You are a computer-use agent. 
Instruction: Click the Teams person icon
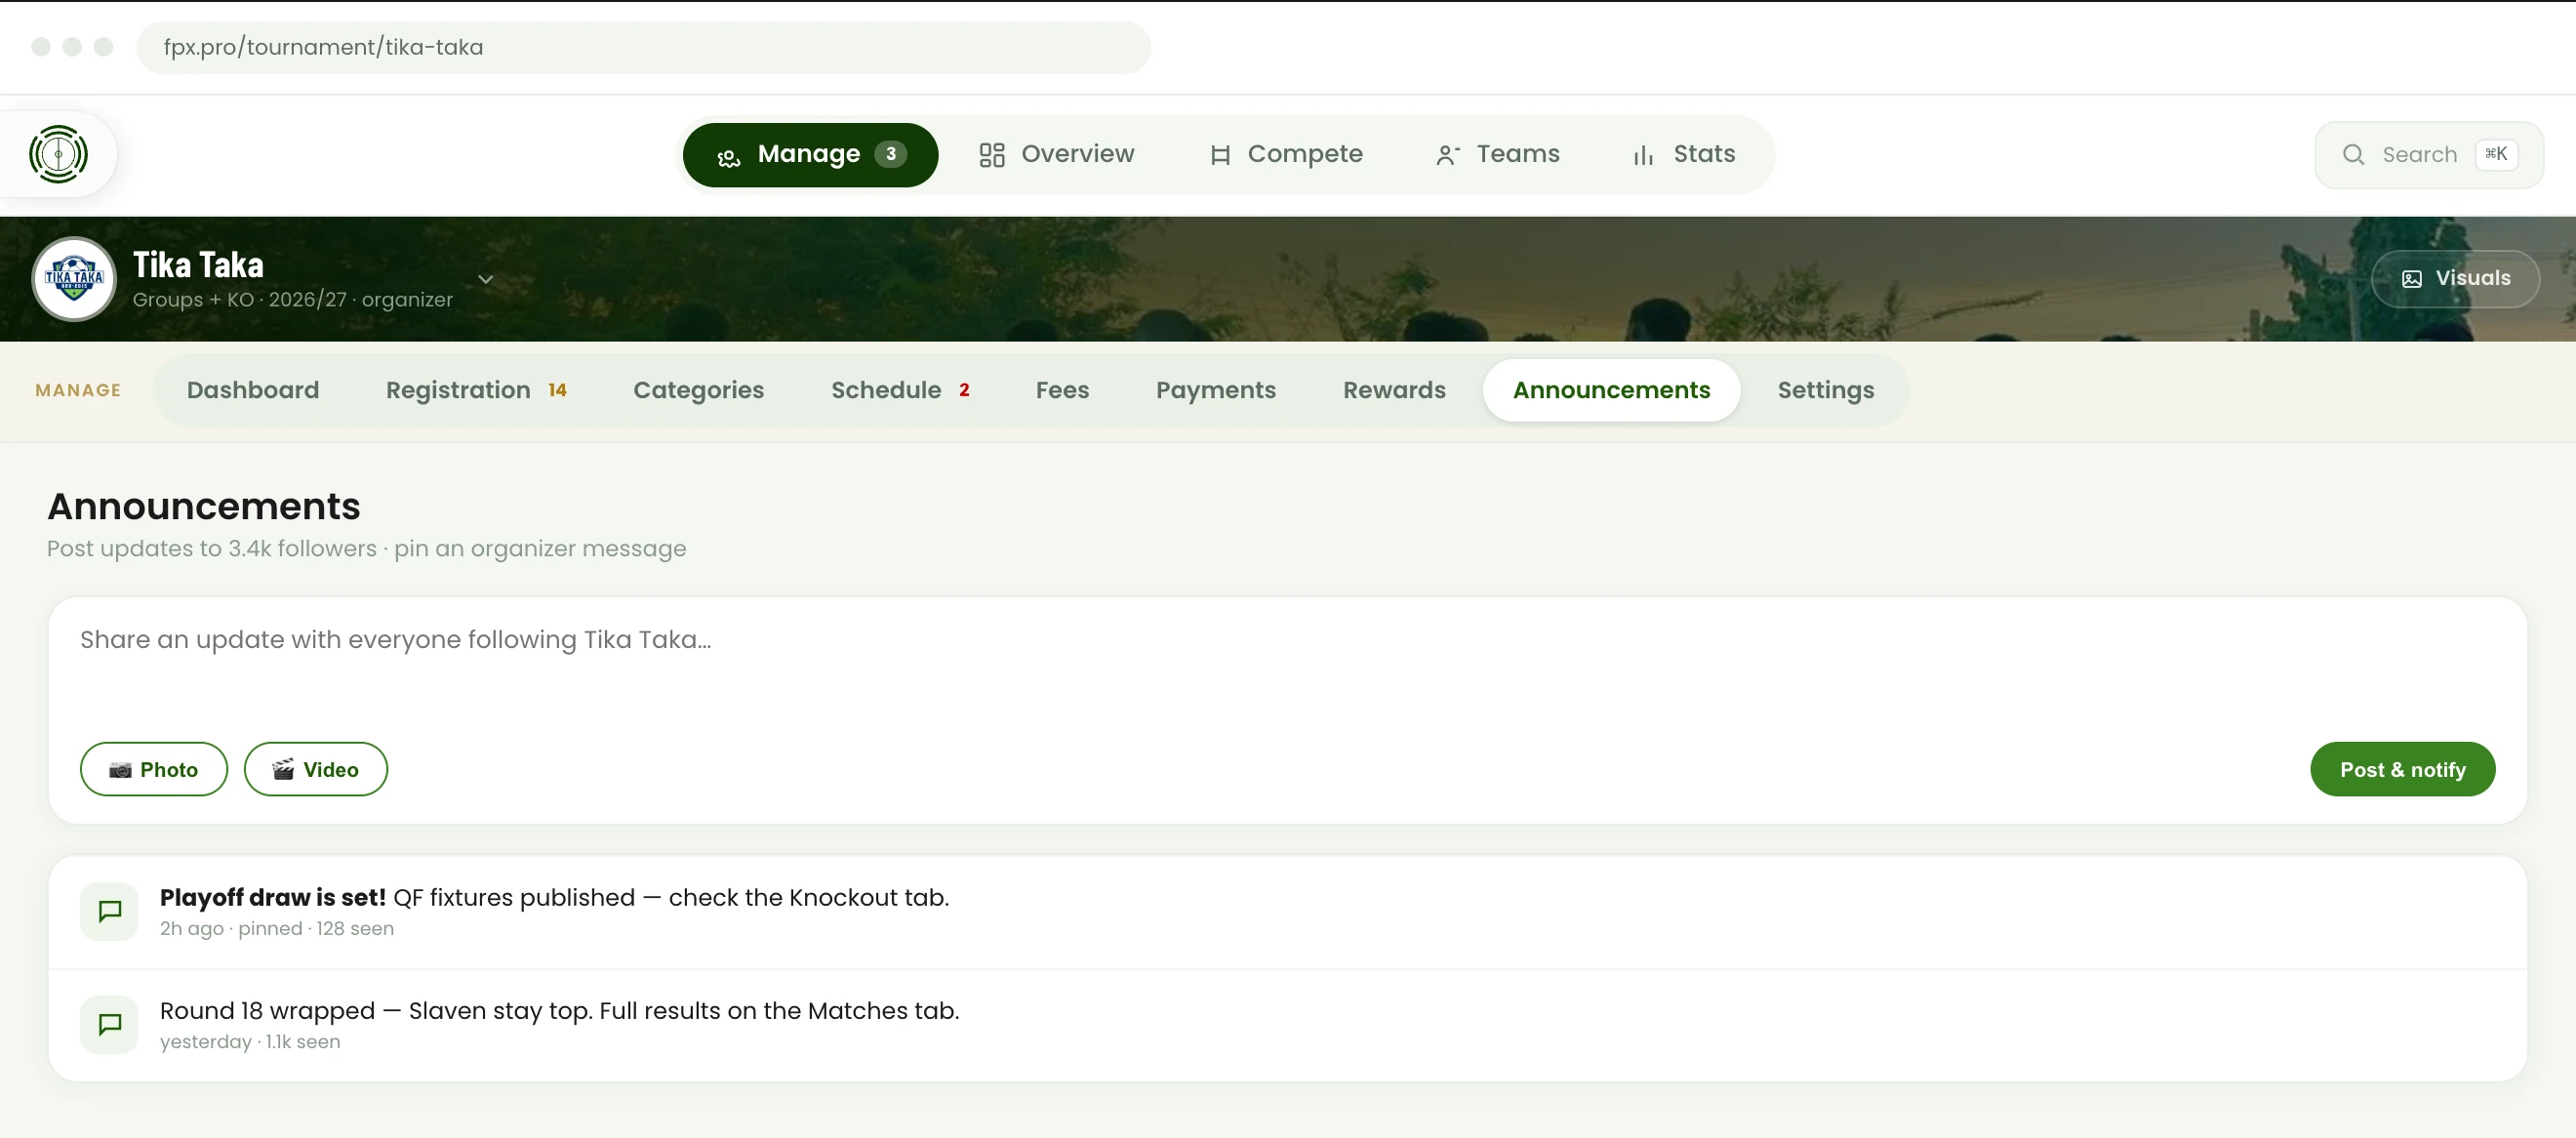[x=1447, y=155]
